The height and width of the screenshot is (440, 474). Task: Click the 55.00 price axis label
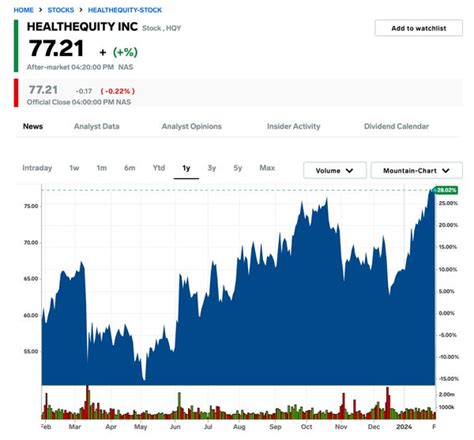(31, 351)
